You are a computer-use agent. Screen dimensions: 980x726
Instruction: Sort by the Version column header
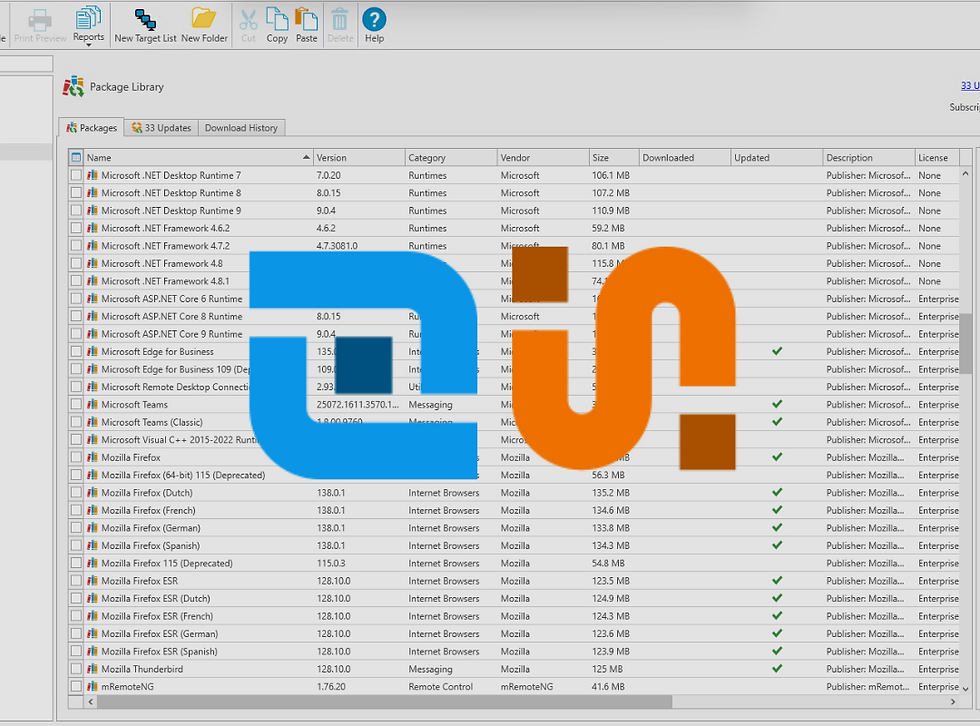(x=359, y=157)
